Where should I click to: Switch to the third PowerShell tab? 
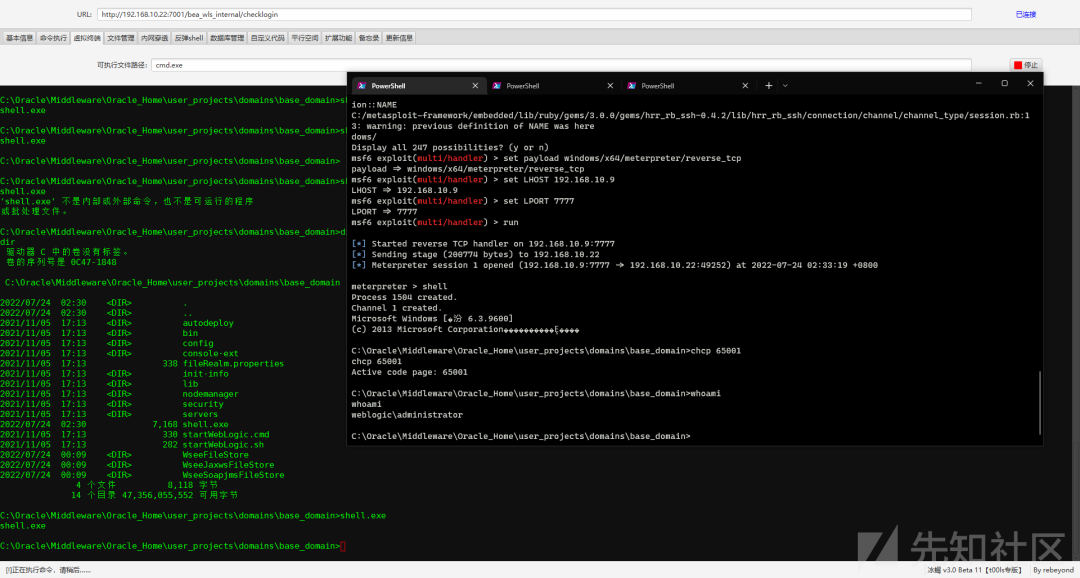tap(688, 85)
